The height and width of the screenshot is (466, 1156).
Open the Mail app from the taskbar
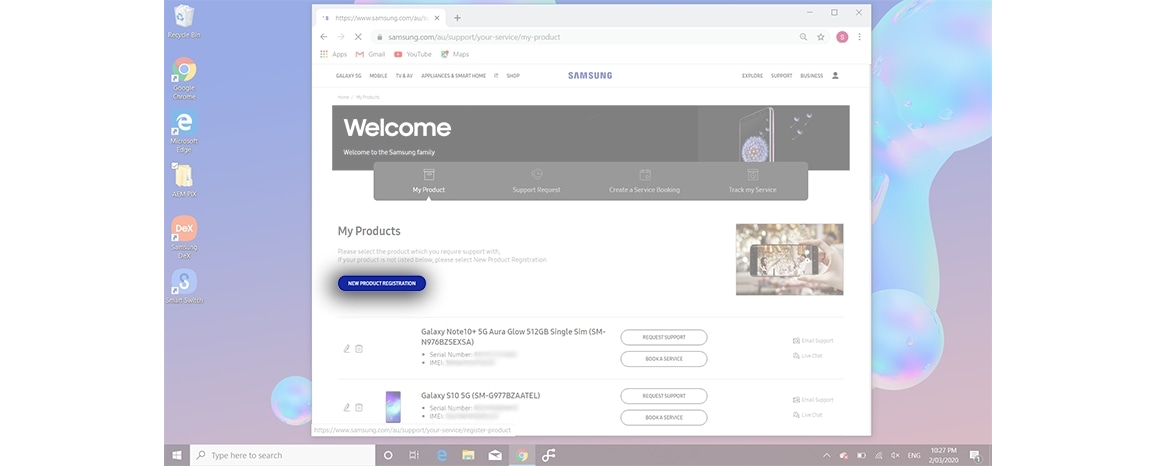495,455
